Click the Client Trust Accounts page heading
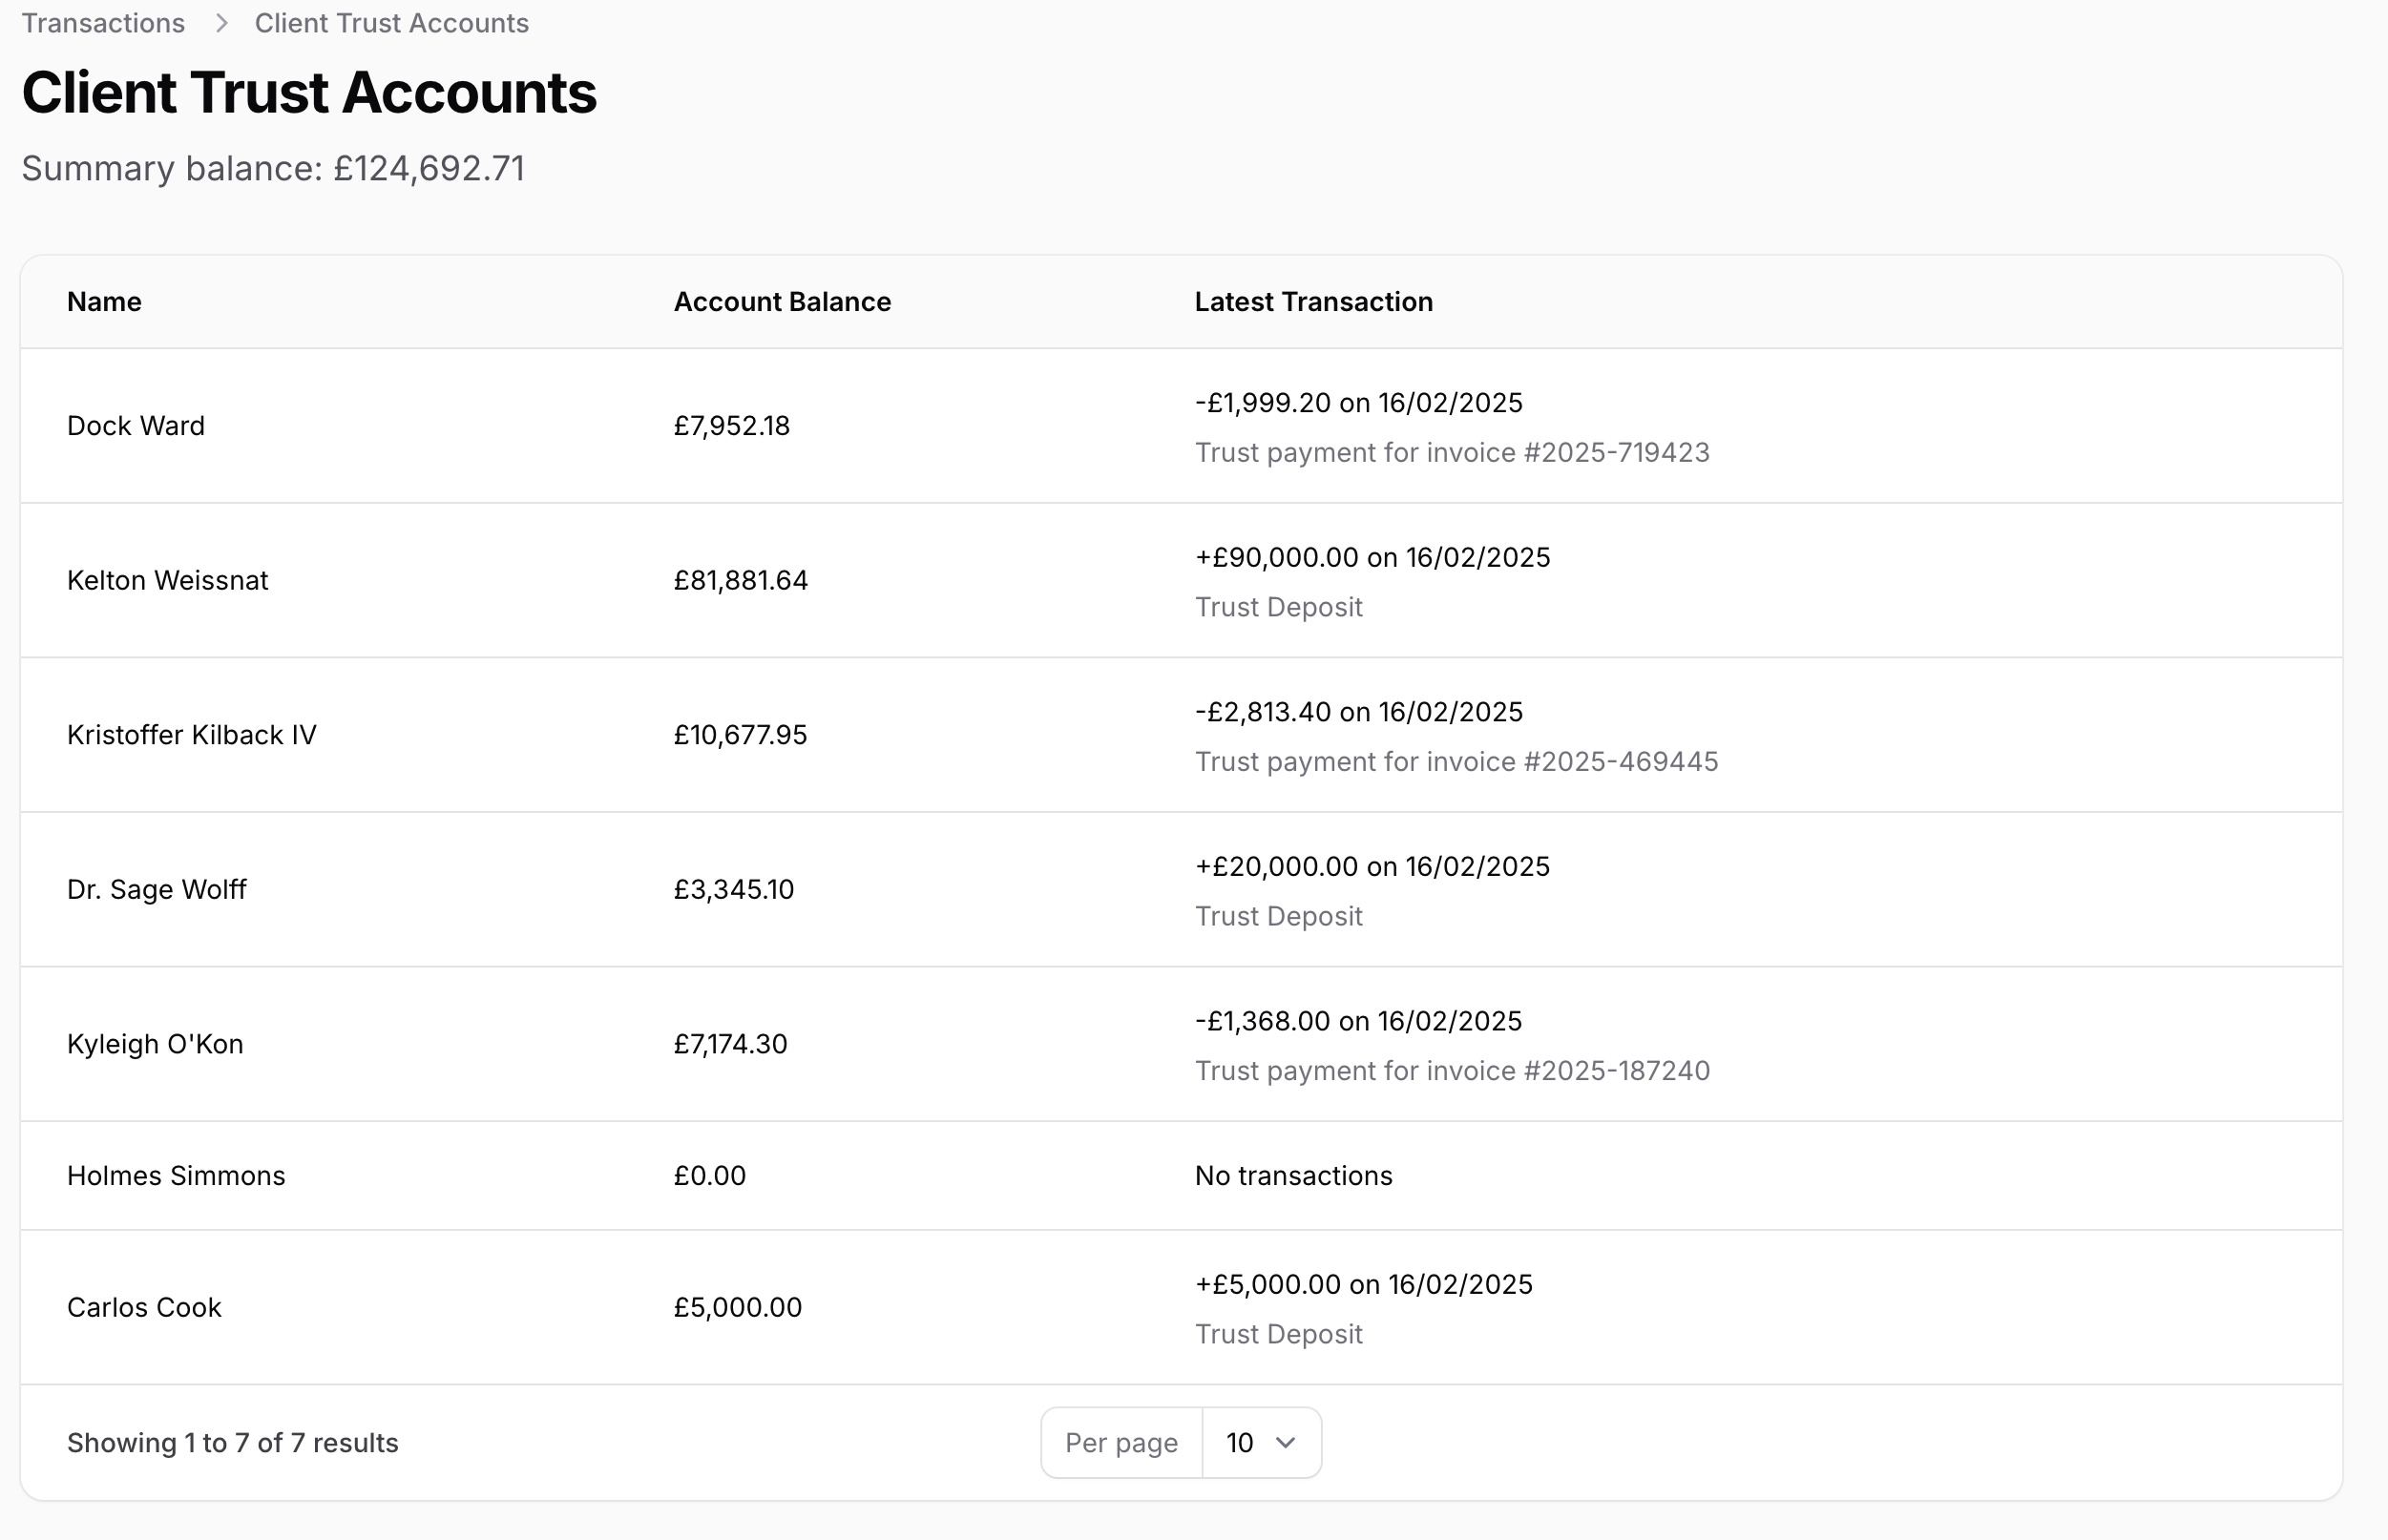The height and width of the screenshot is (1540, 2388). pyautogui.click(x=309, y=93)
